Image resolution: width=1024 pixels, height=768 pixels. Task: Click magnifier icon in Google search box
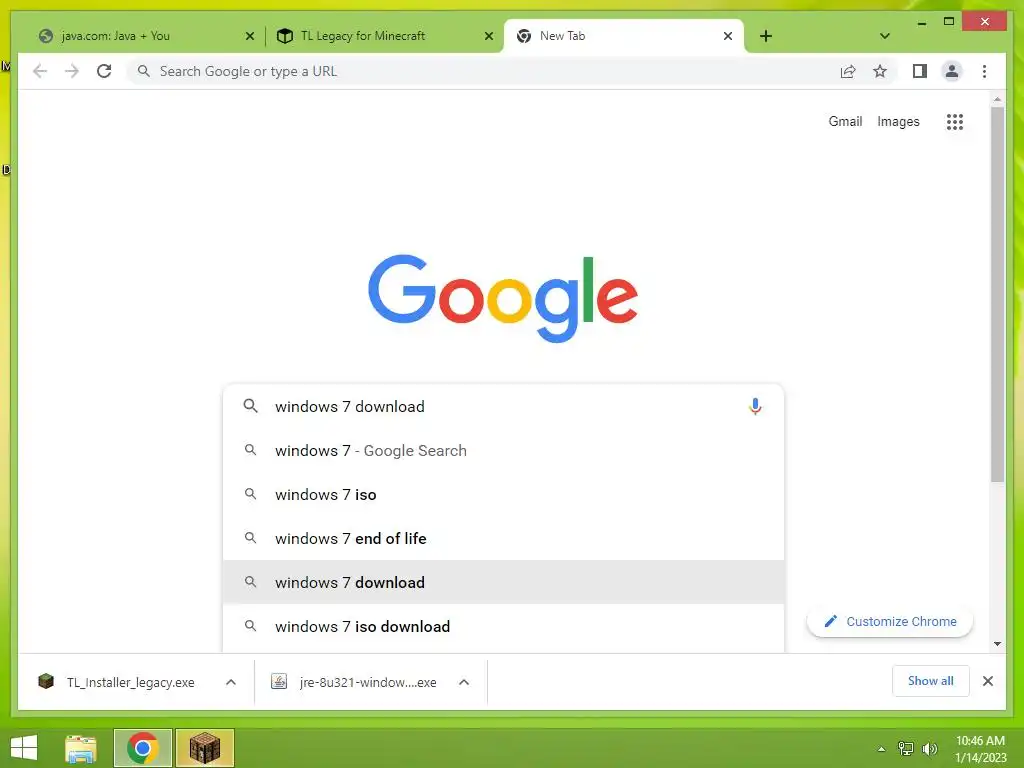click(x=250, y=406)
